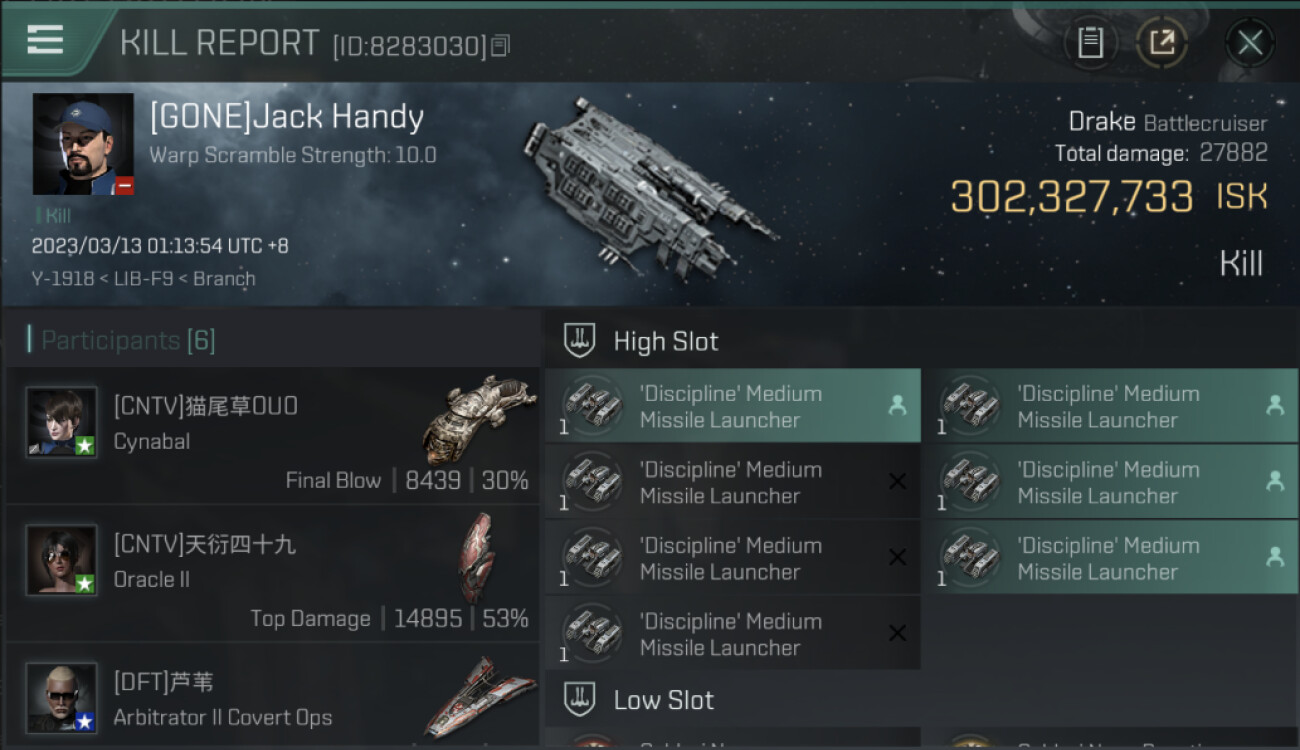Open the Arbitrator II pilot portrait
Viewport: 1300px width, 750px height.
(62, 698)
